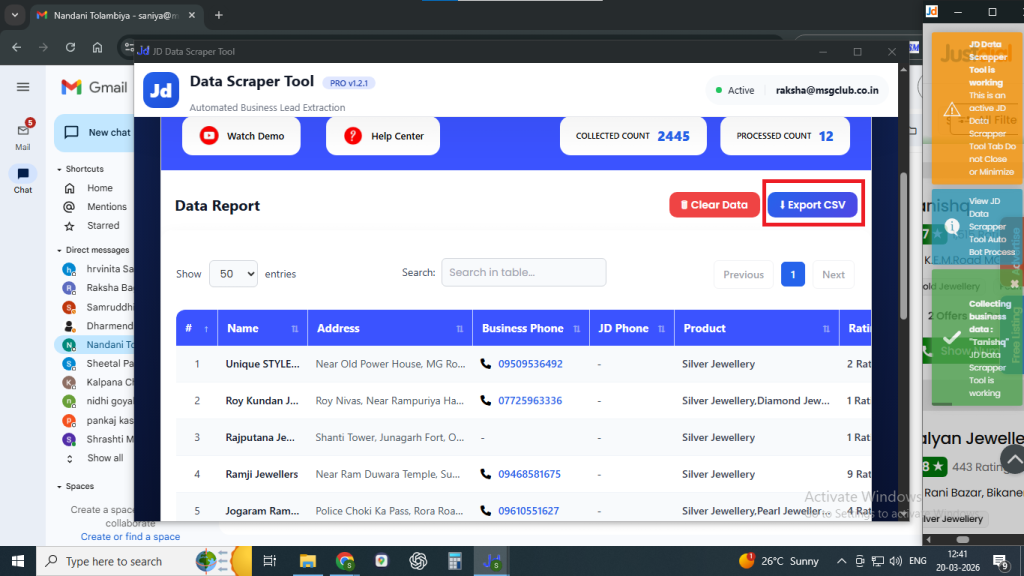1024x576 pixels.
Task: Collapse the Direct messages section
Action: [x=59, y=250]
